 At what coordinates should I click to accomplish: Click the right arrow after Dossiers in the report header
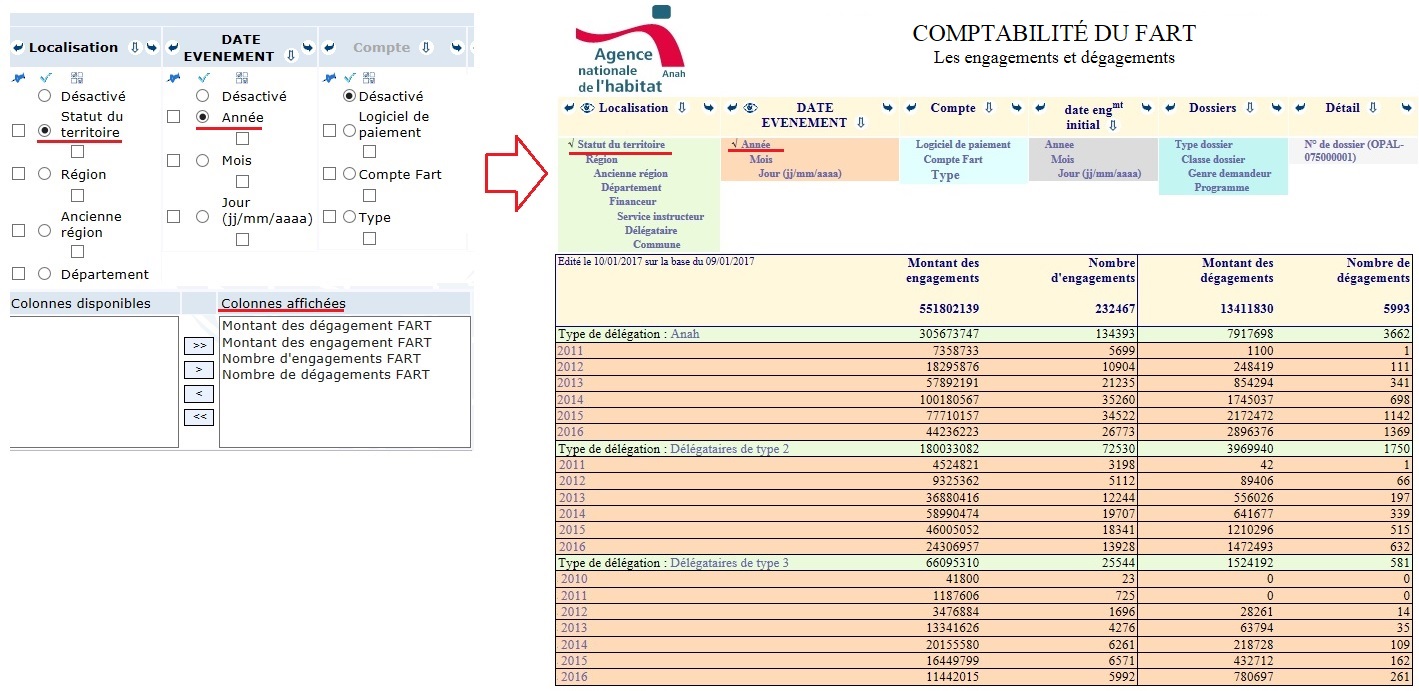point(1277,108)
